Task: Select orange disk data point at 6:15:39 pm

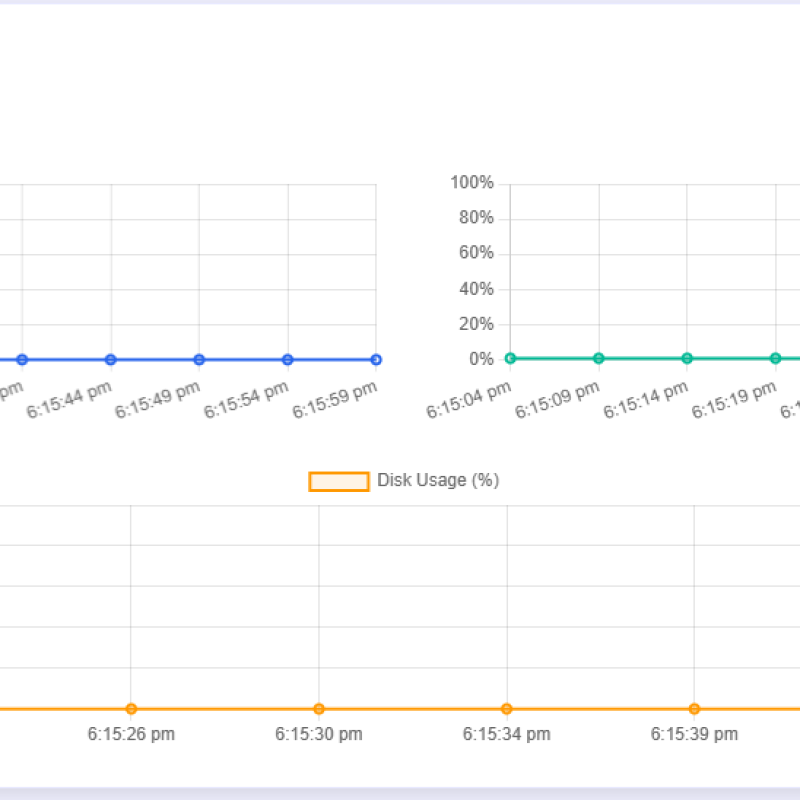Action: pyautogui.click(x=694, y=709)
